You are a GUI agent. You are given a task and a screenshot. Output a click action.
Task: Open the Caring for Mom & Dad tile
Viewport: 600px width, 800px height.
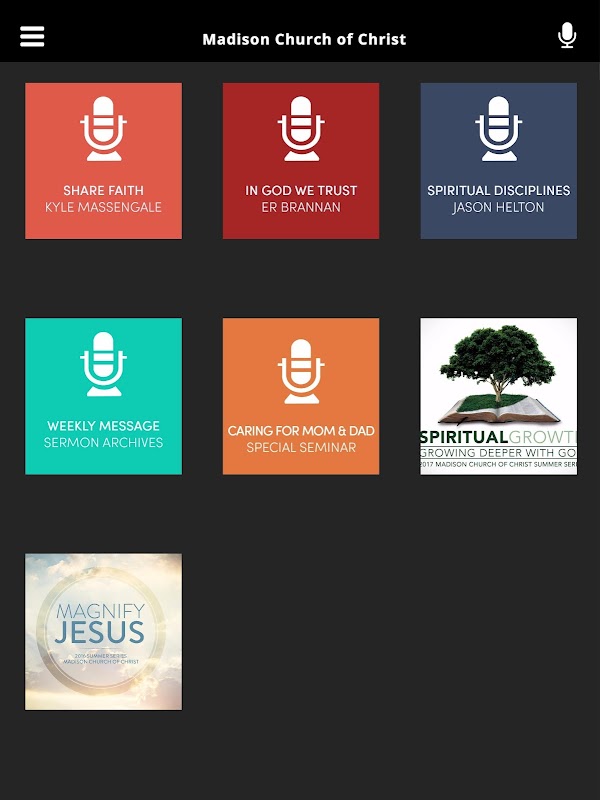point(301,396)
